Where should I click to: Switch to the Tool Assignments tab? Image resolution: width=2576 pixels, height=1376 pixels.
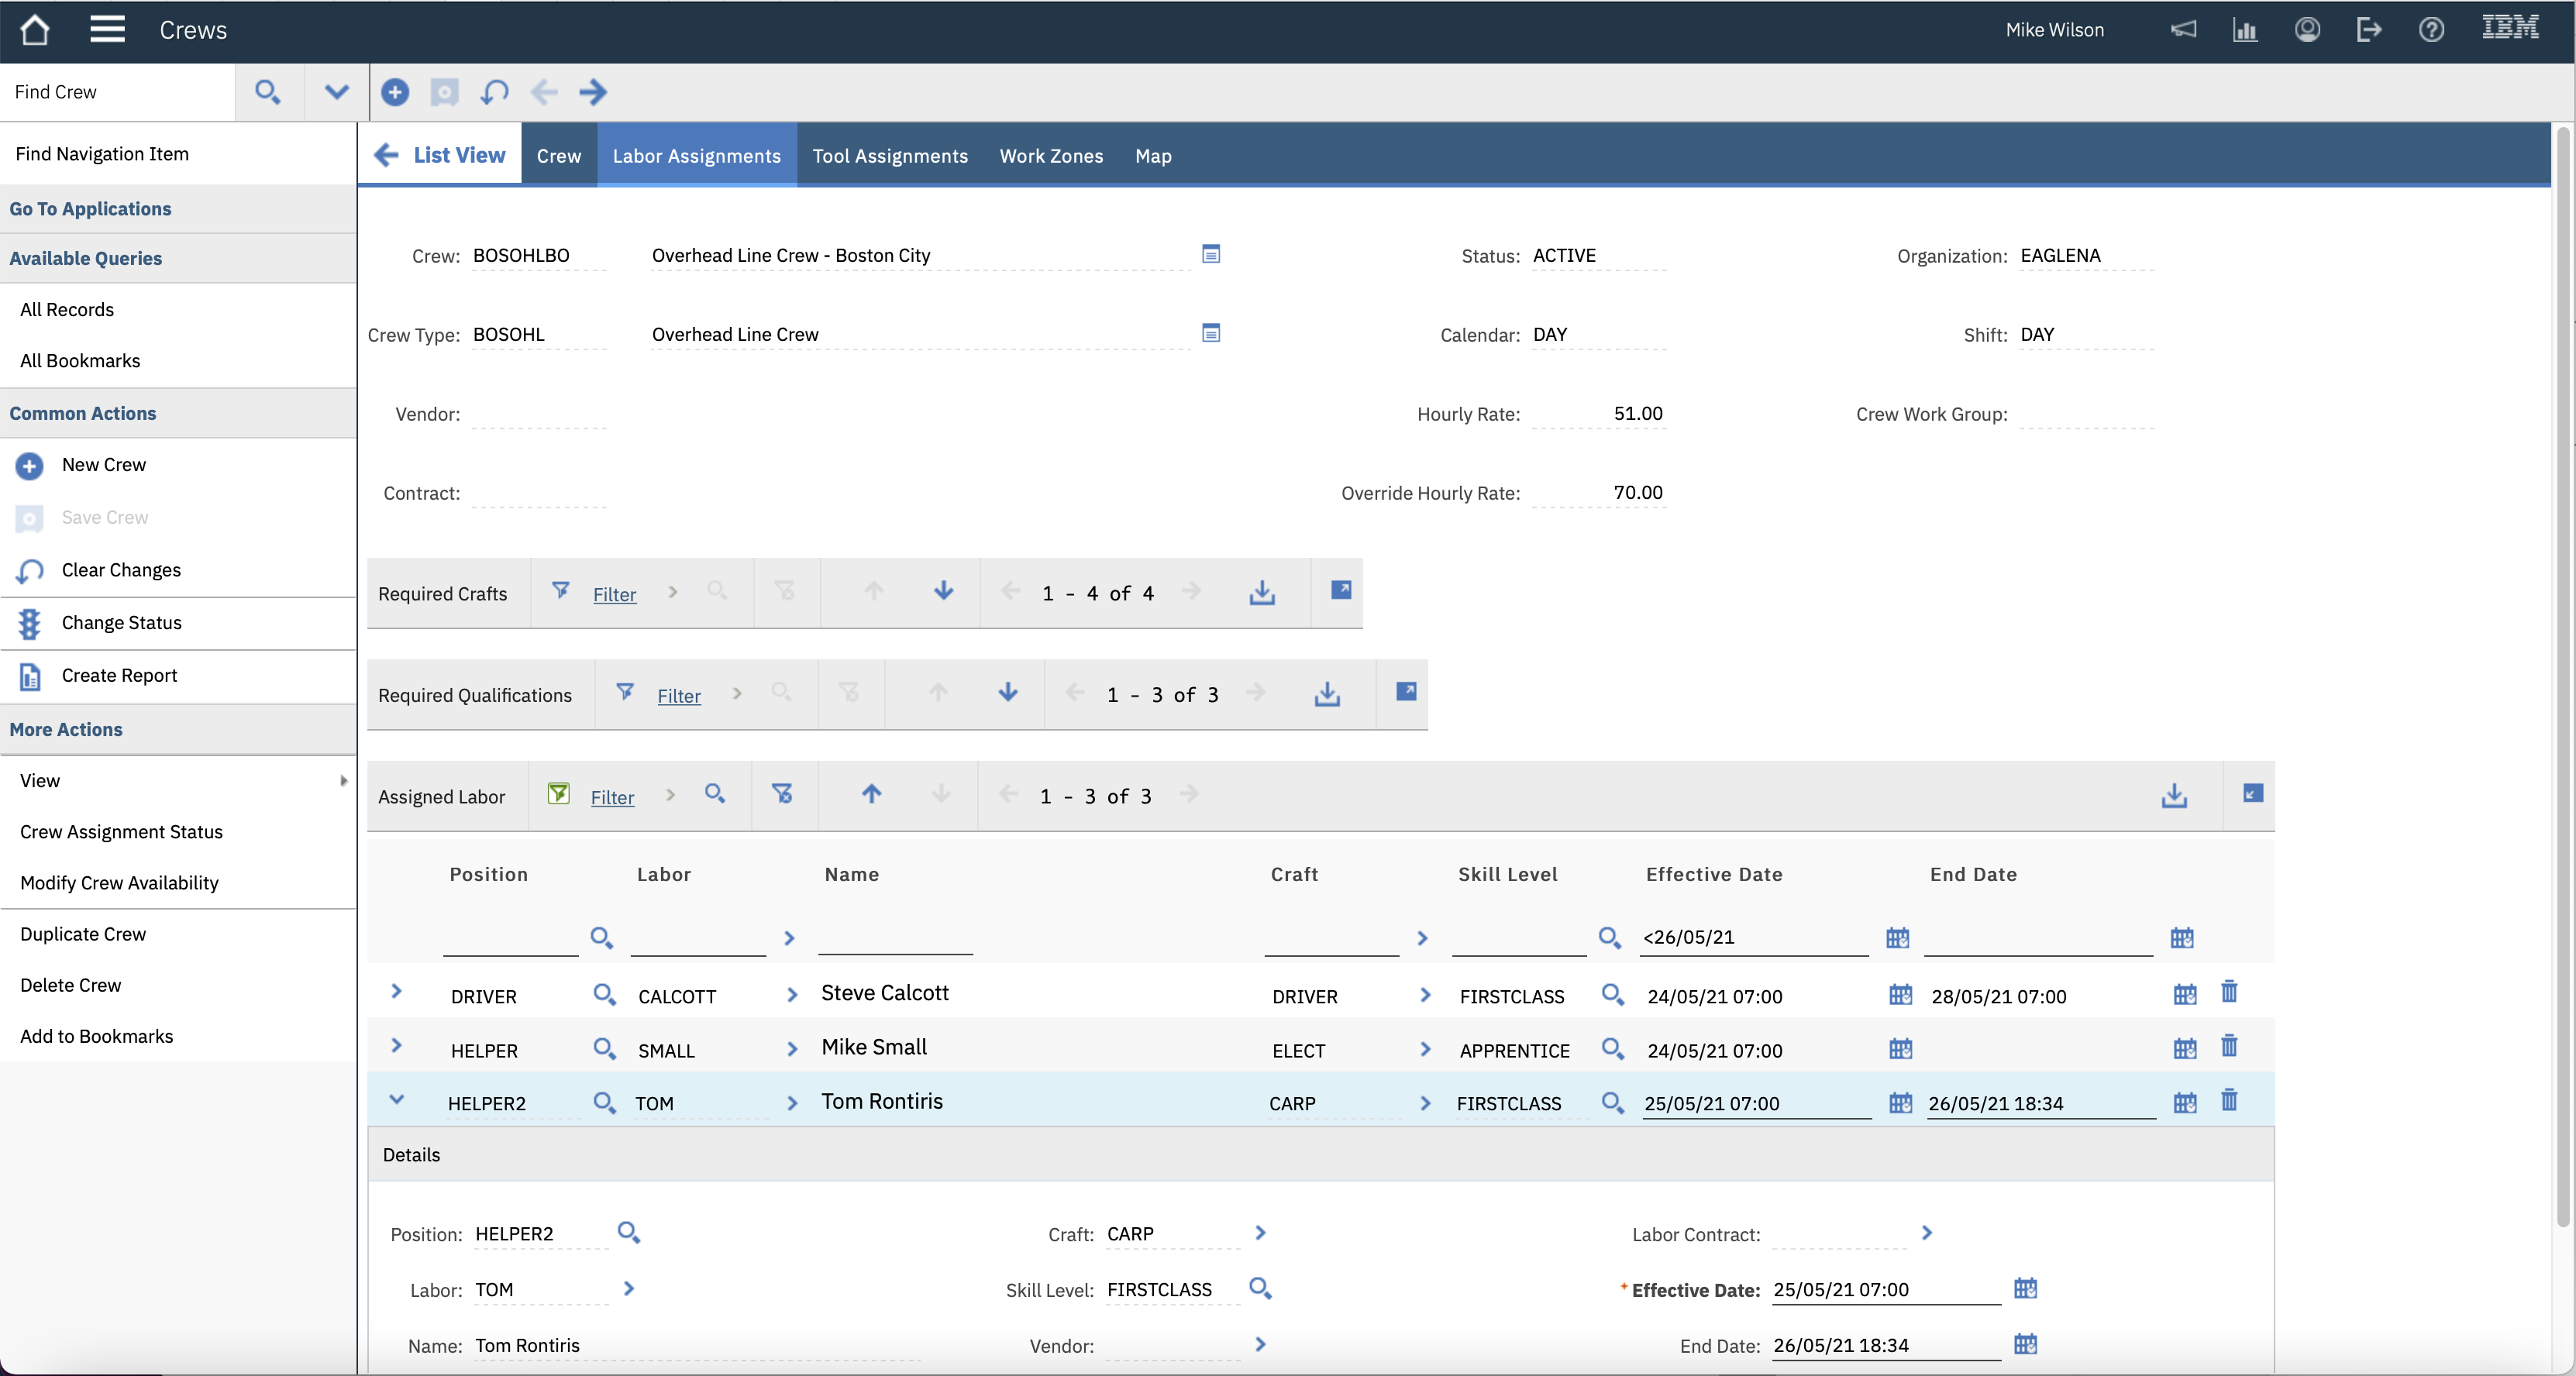(890, 156)
